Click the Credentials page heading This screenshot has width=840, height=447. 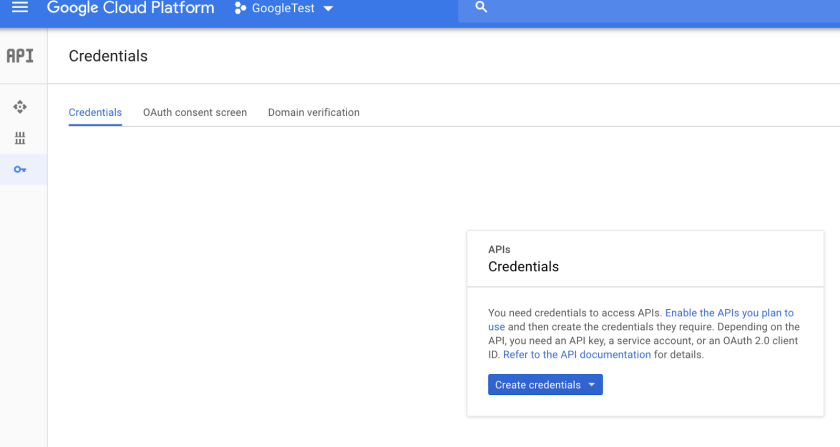108,56
